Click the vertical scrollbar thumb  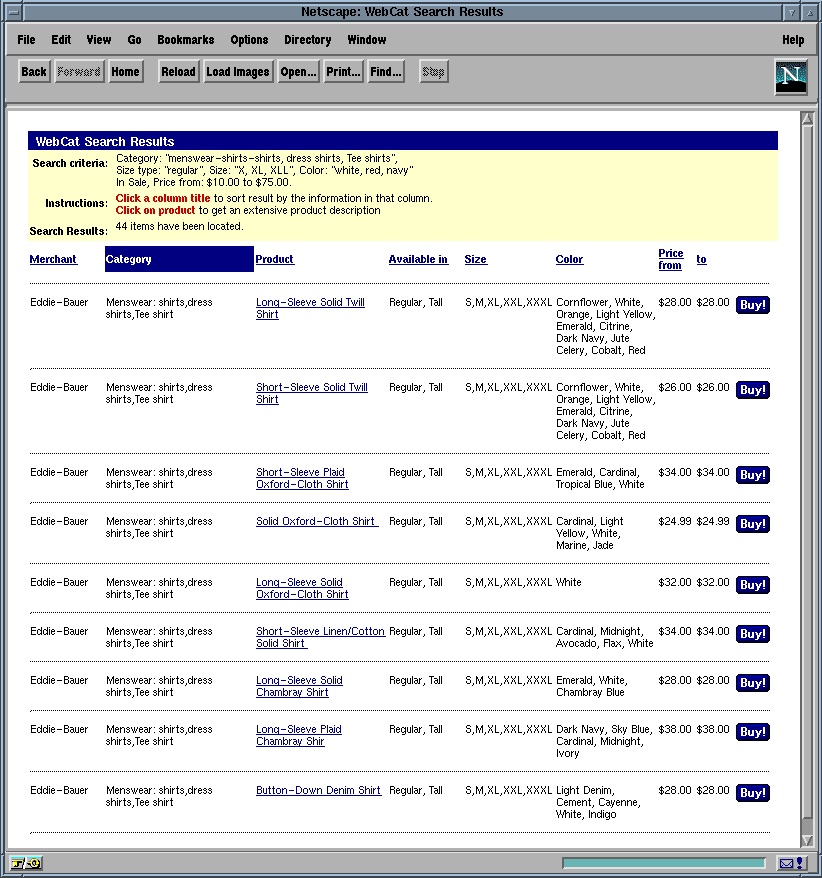pos(807,472)
